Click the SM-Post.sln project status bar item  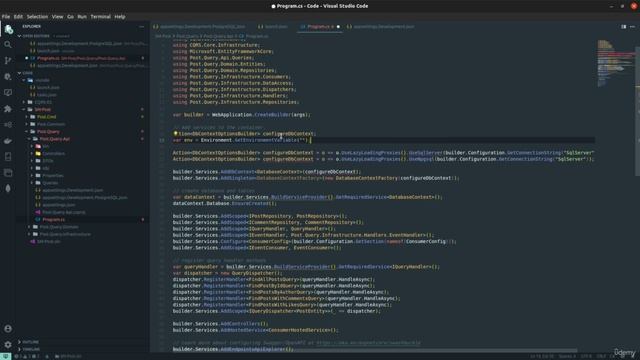click(x=68, y=356)
